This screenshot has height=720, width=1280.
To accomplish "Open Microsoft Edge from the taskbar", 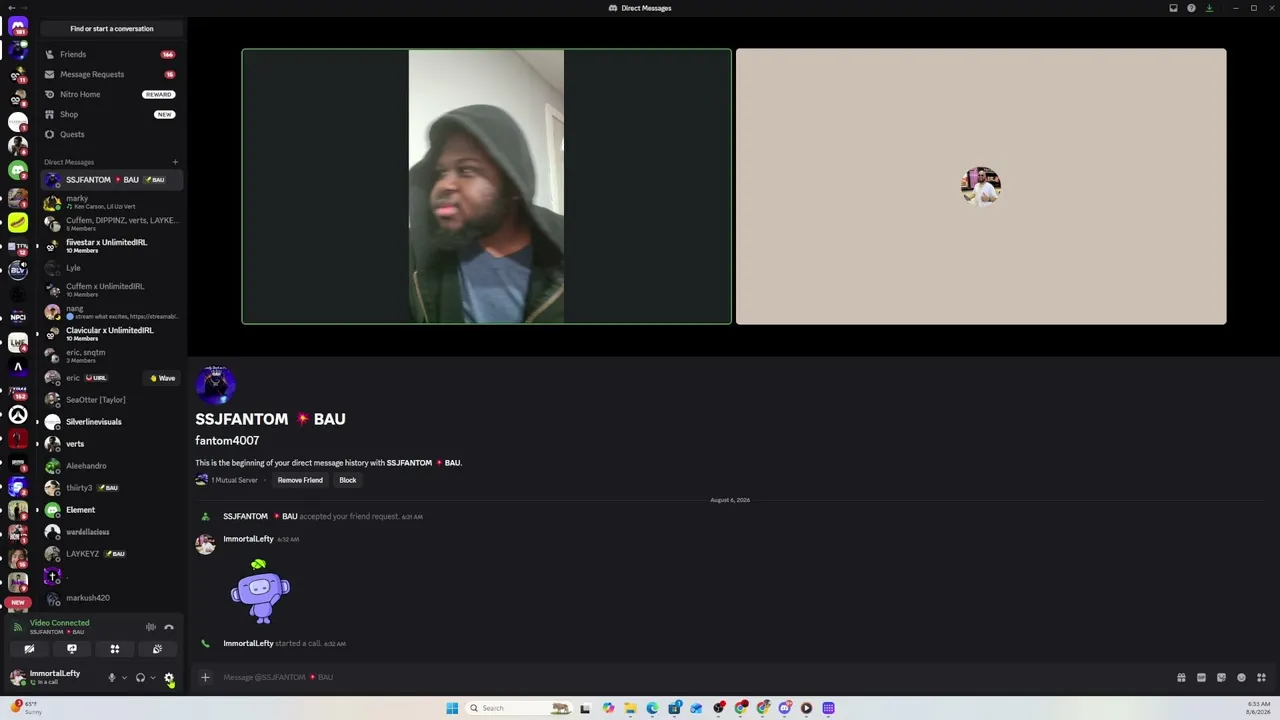I will pyautogui.click(x=652, y=708).
